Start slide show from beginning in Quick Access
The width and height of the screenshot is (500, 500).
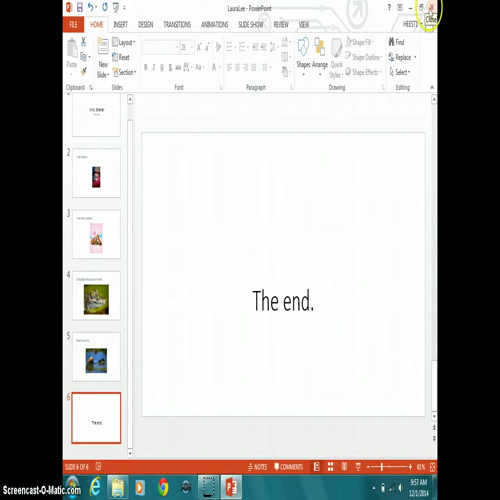click(116, 7)
